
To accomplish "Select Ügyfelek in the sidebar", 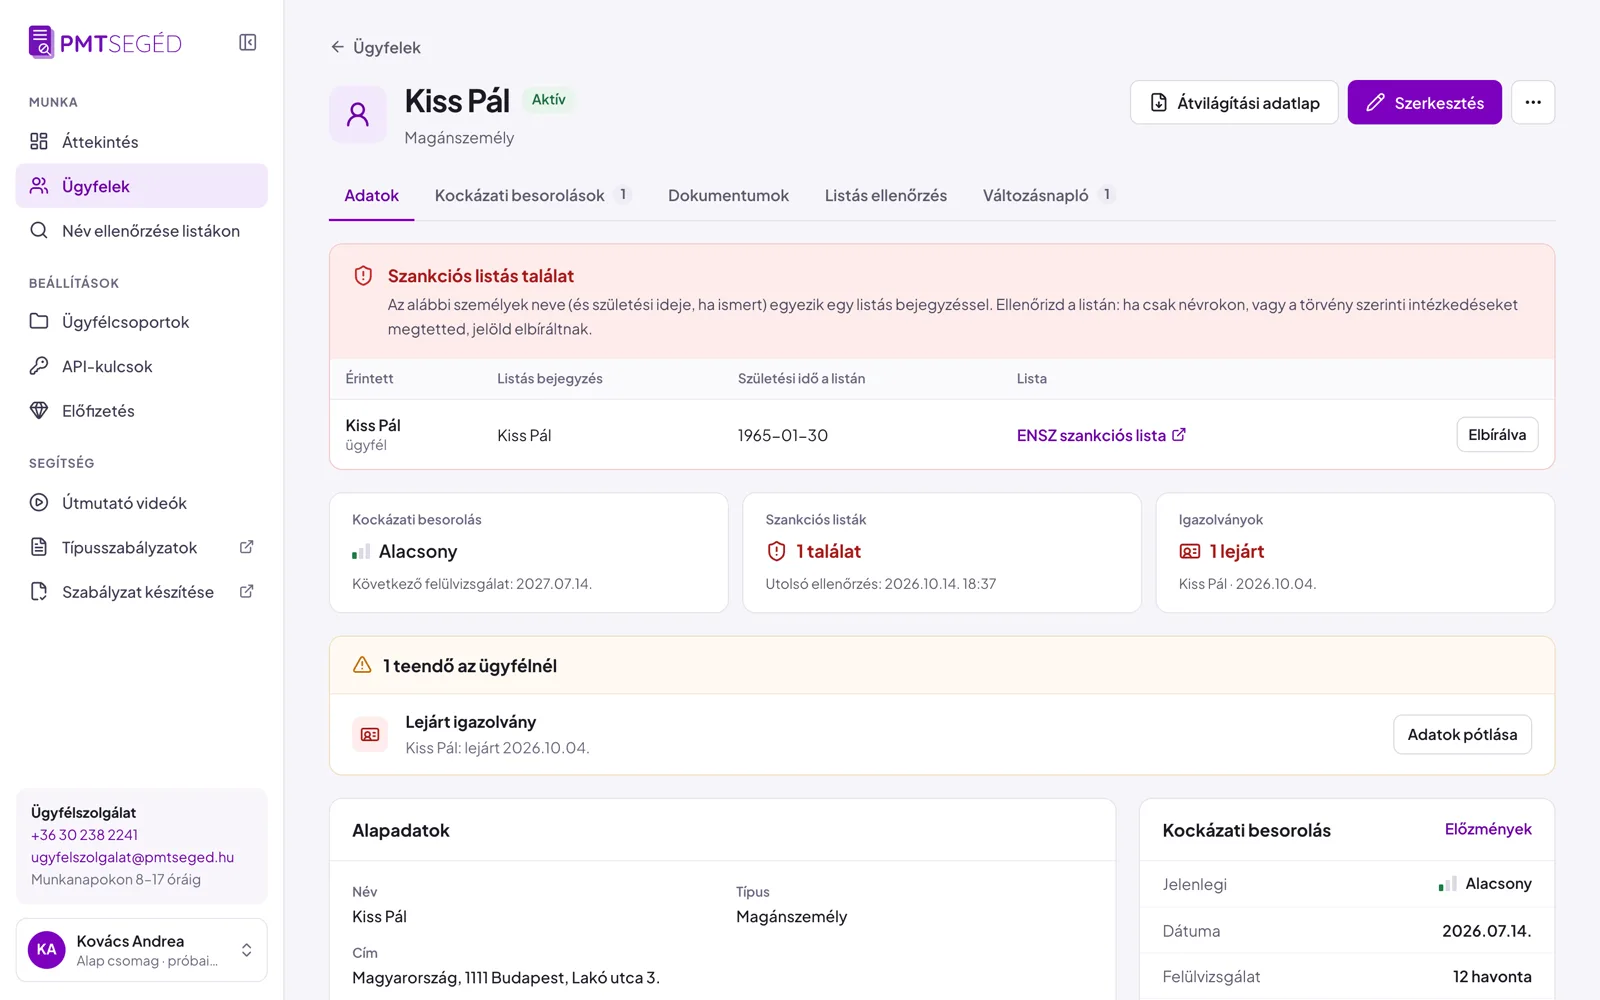I will (142, 186).
